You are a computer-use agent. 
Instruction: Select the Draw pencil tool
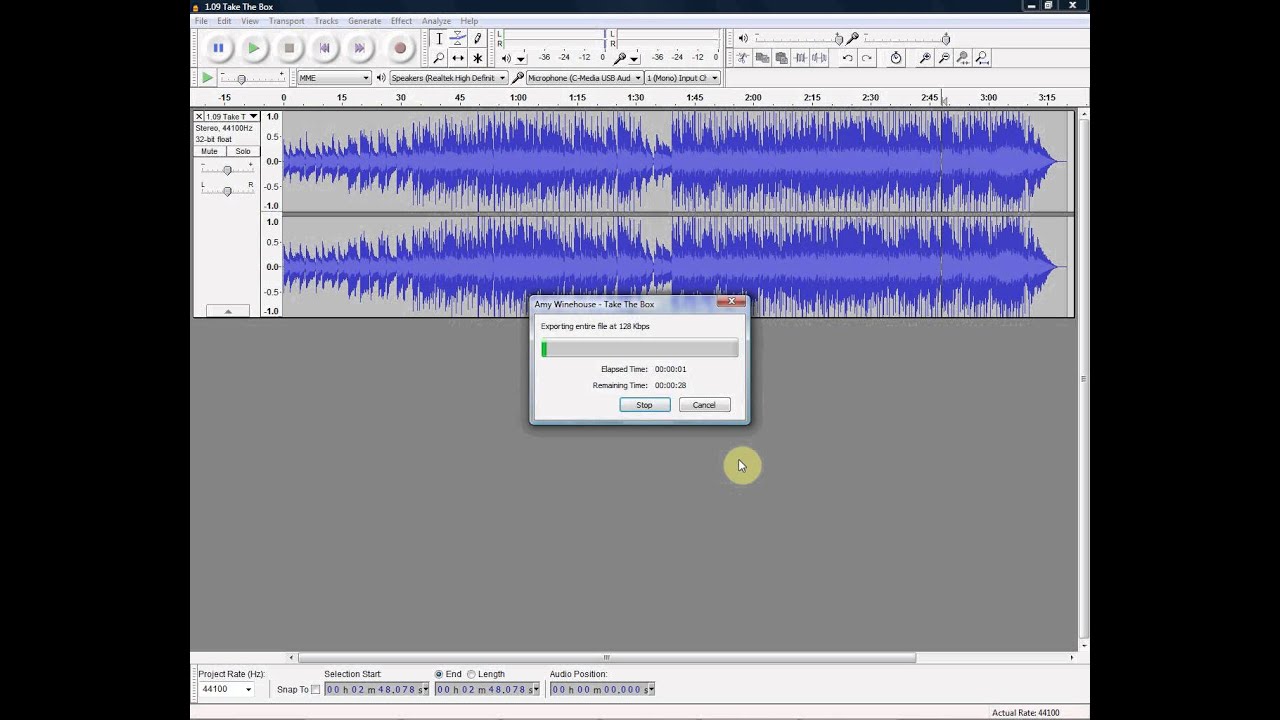click(477, 38)
